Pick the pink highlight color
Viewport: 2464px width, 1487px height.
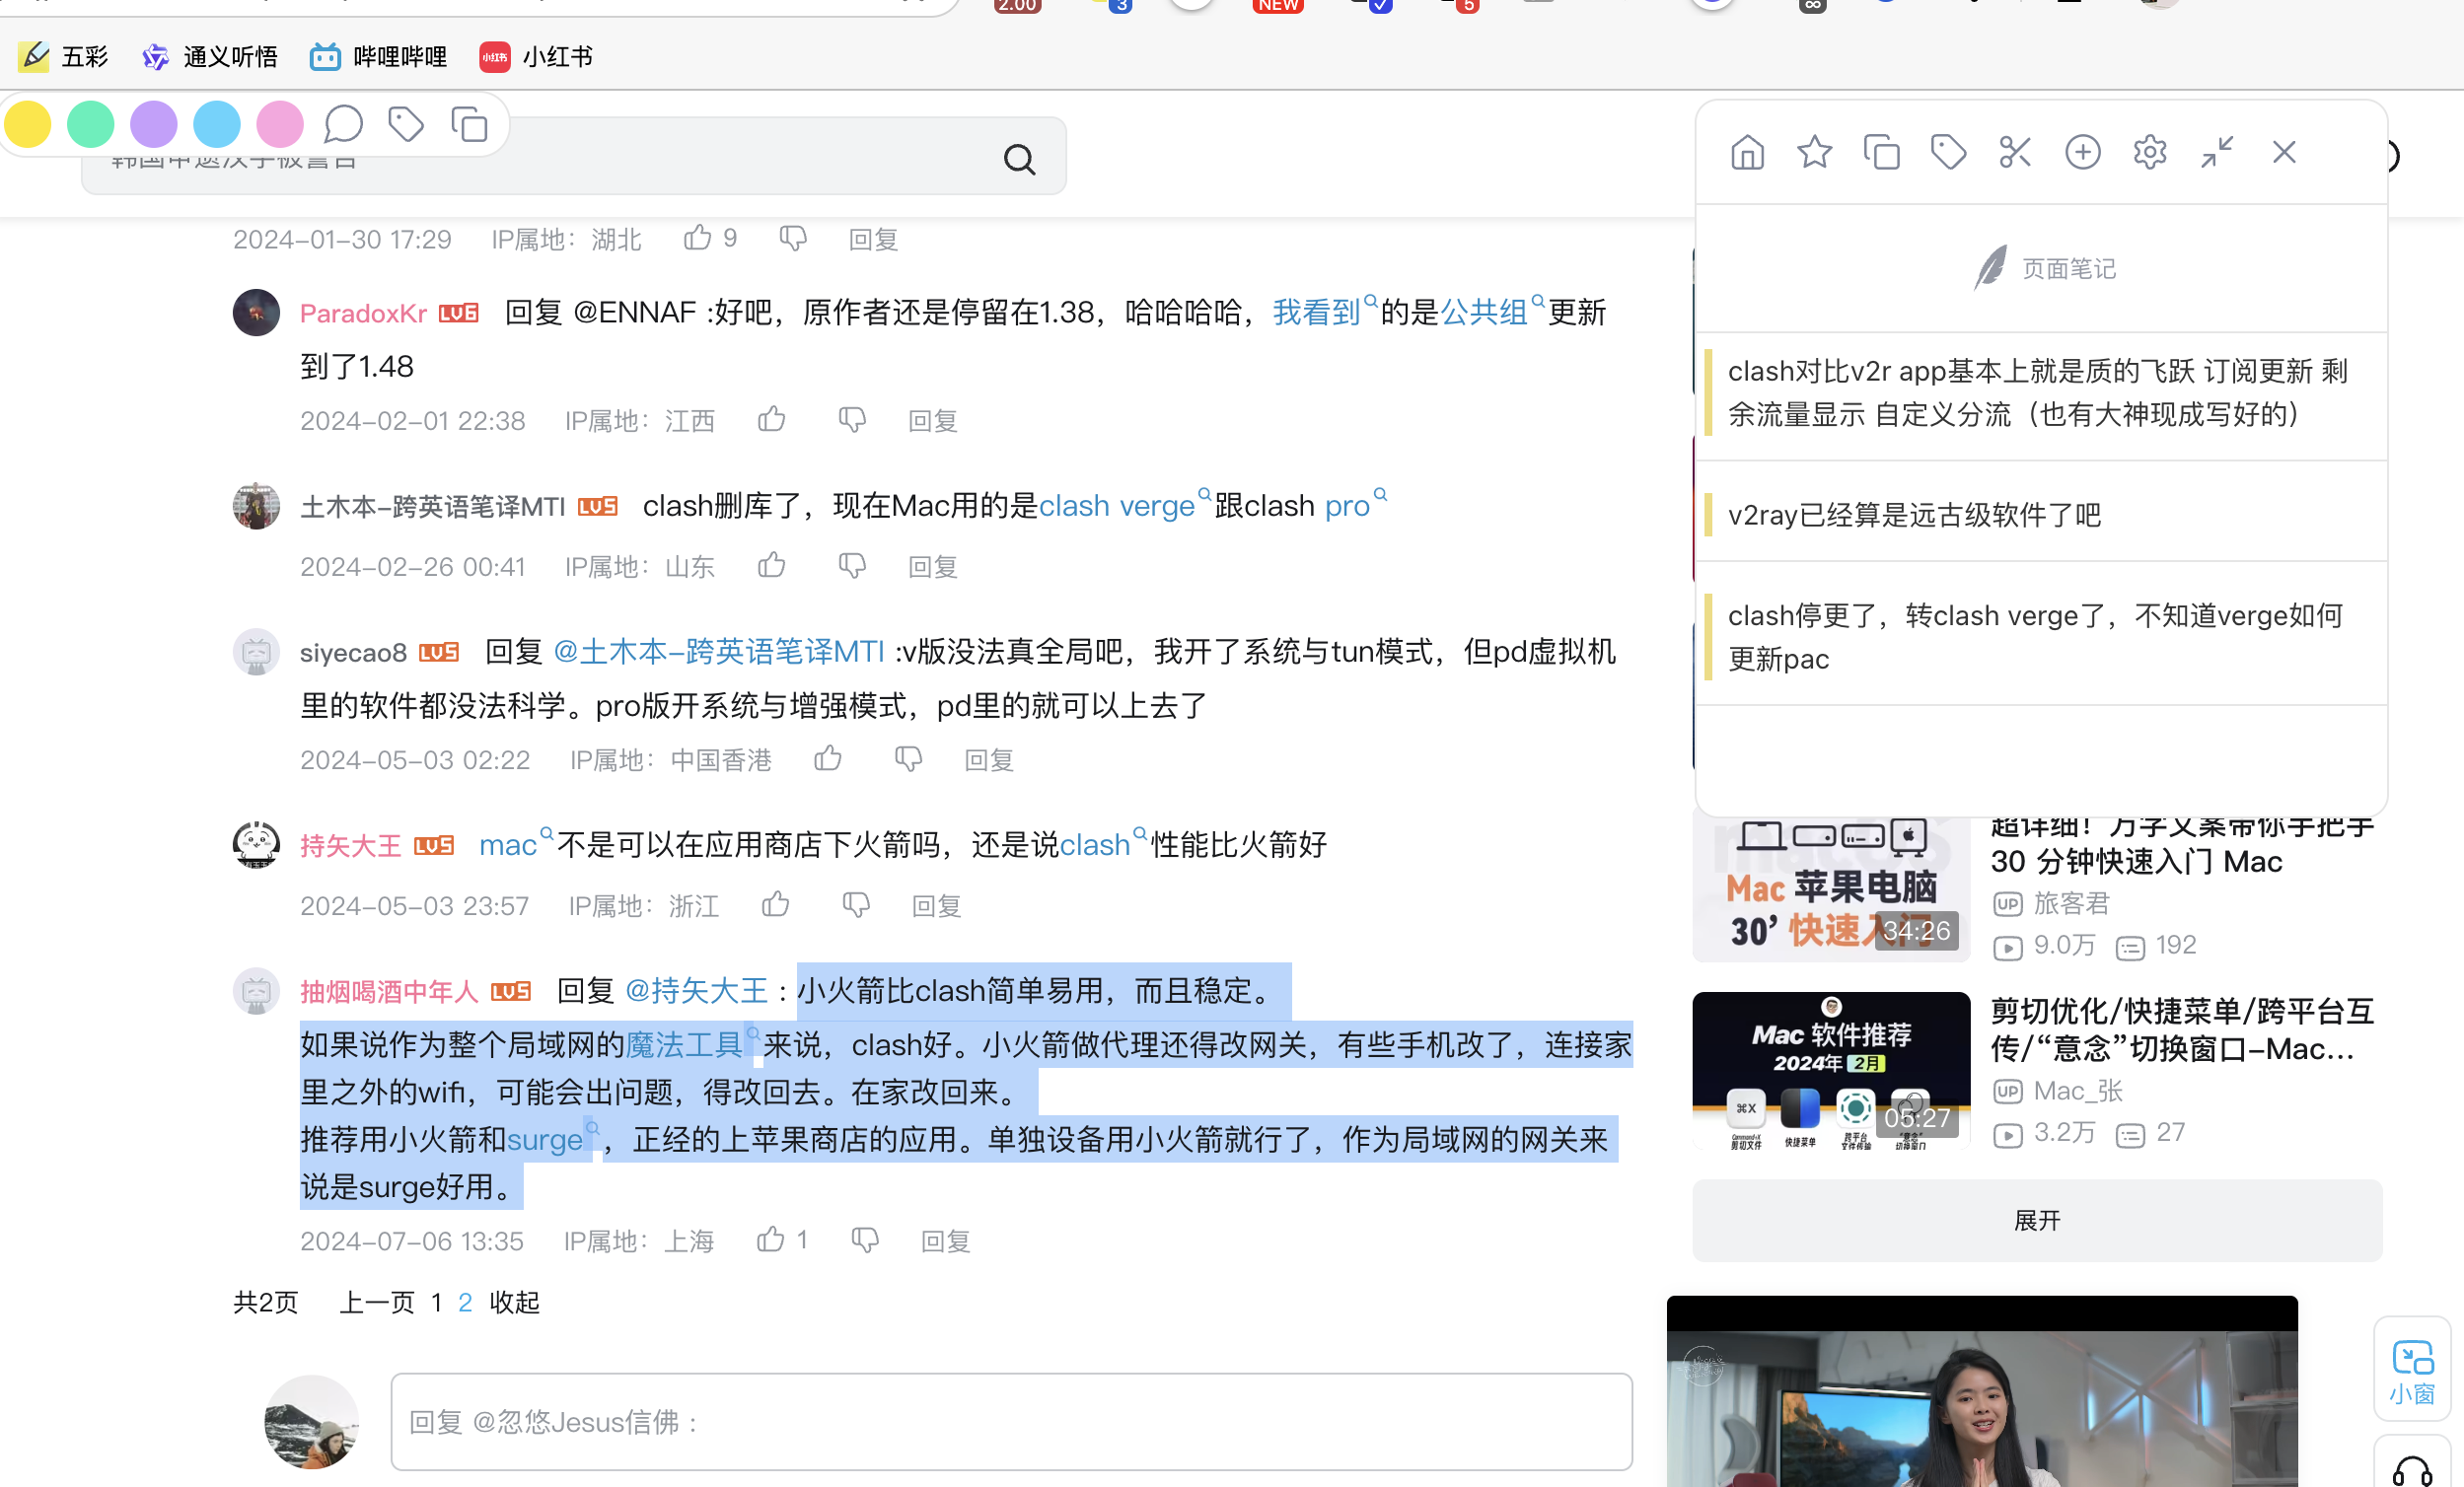(280, 125)
